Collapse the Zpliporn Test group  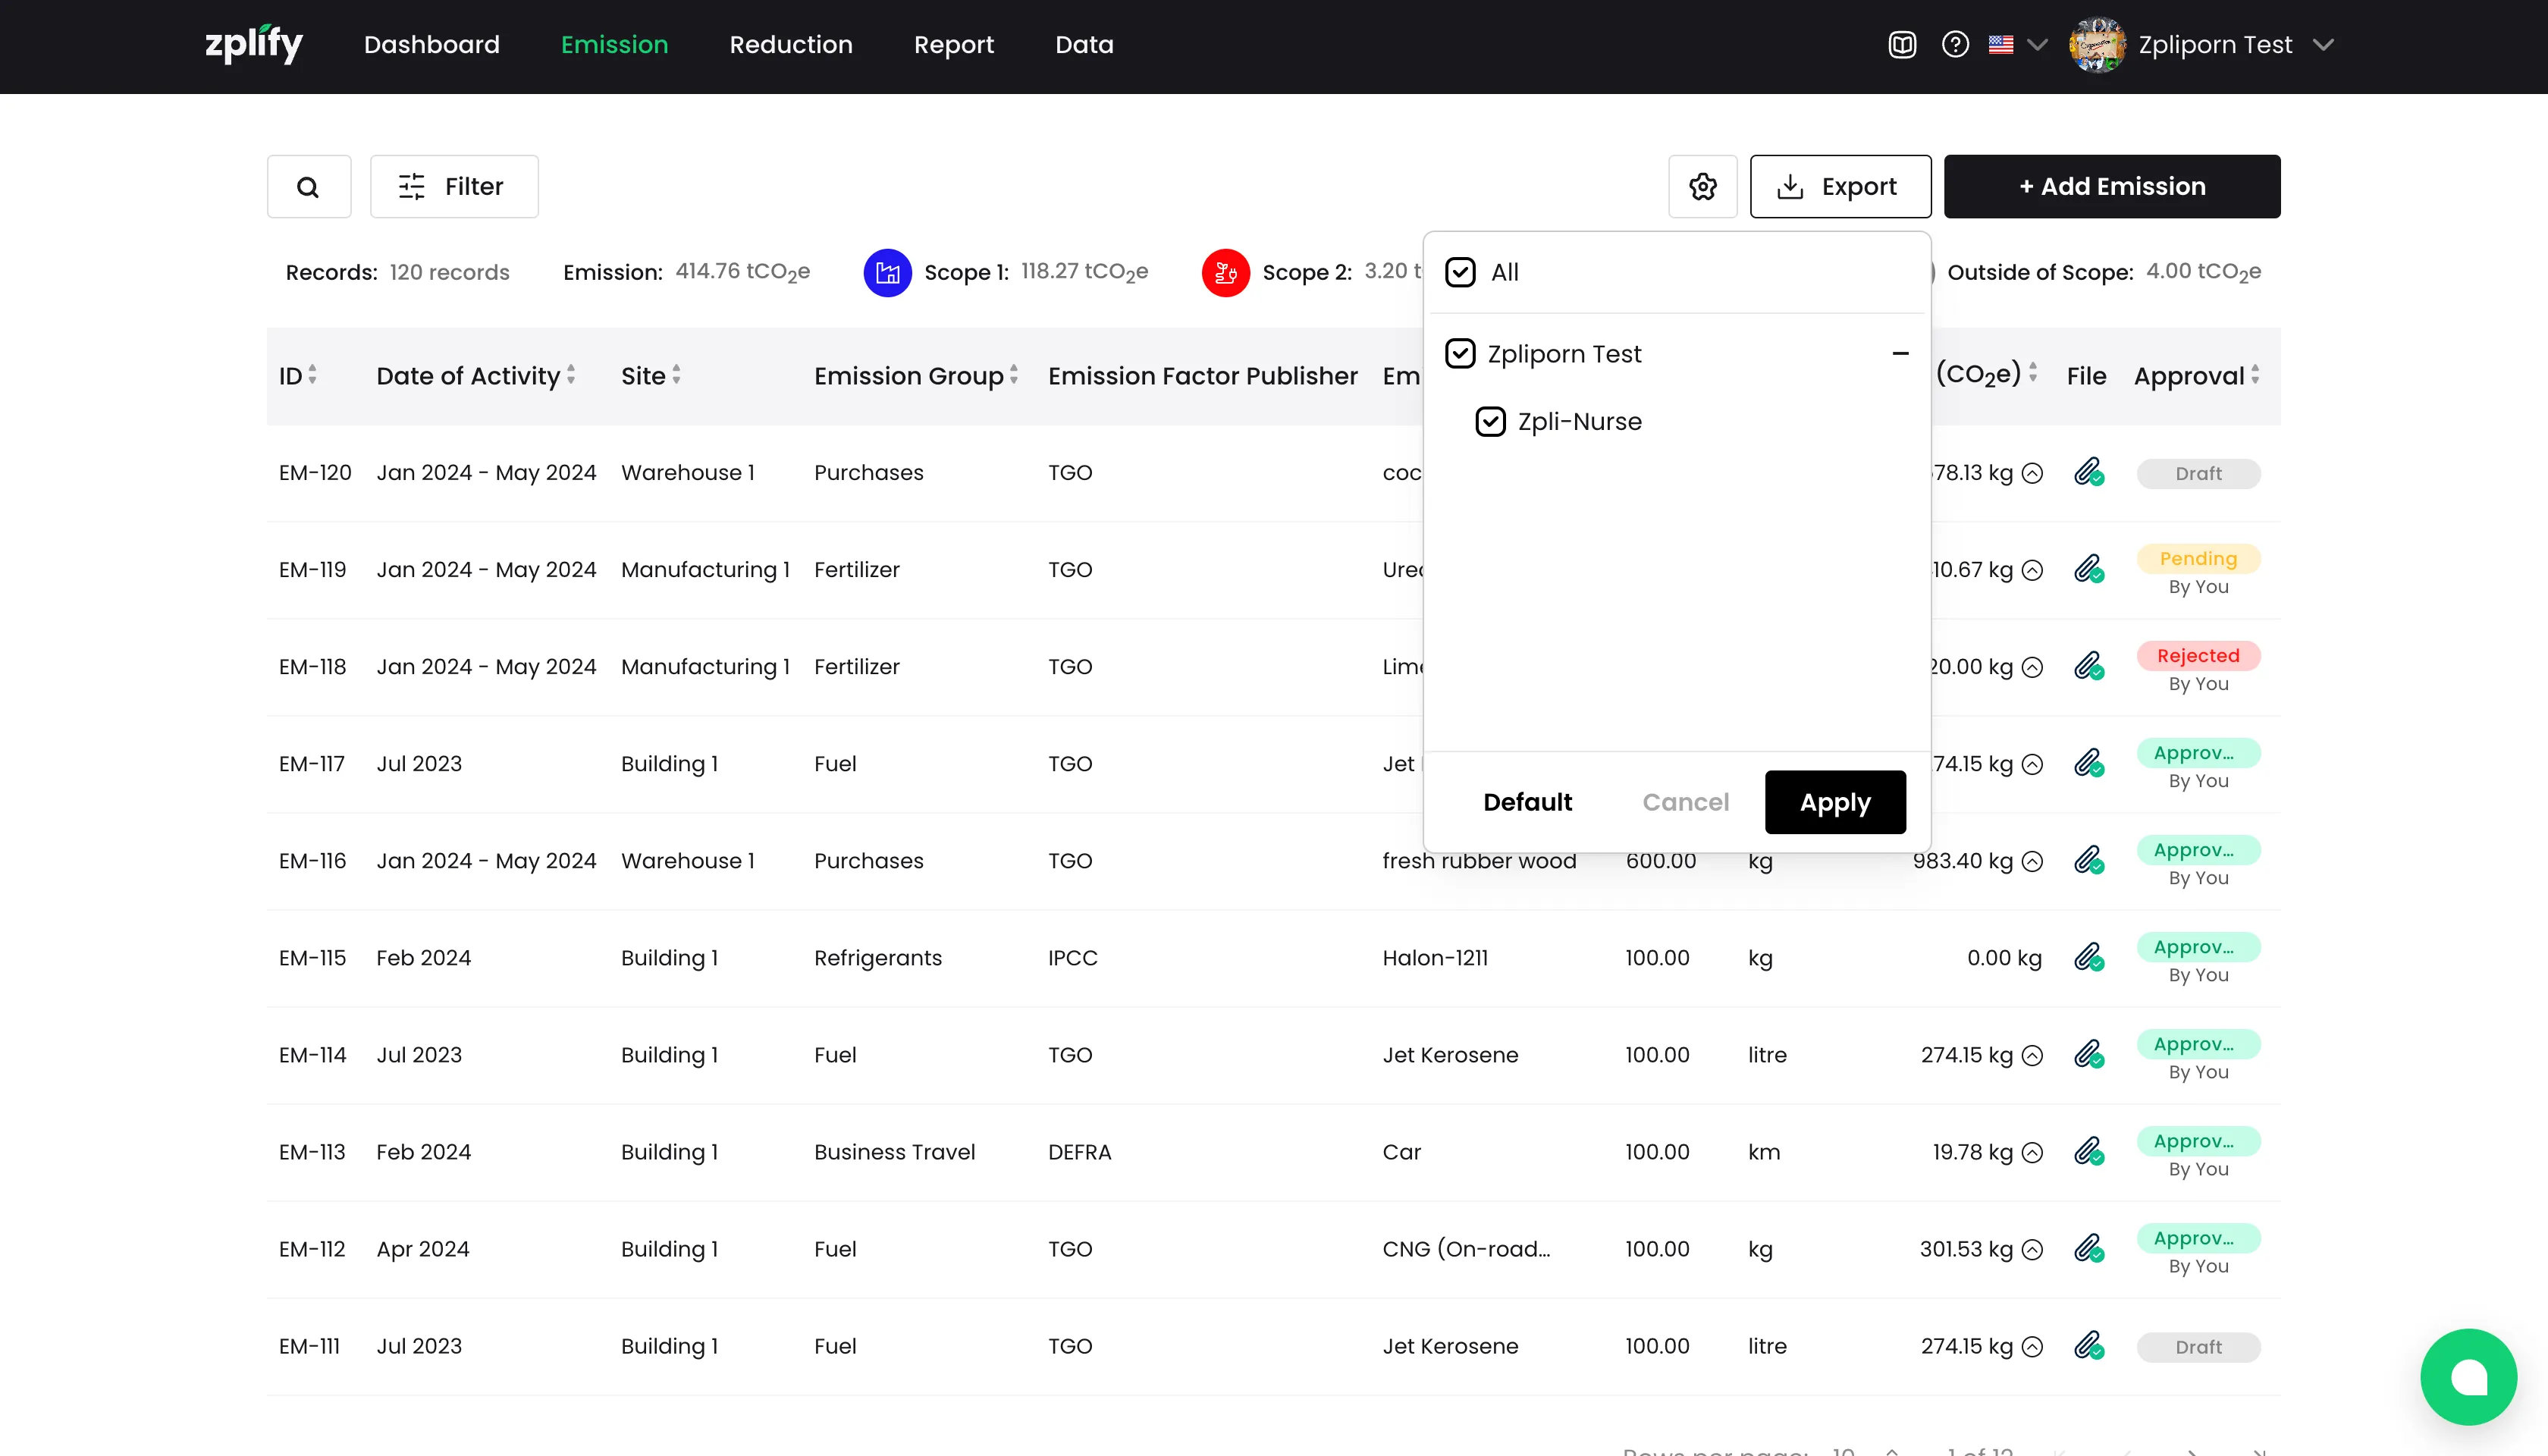click(1900, 354)
